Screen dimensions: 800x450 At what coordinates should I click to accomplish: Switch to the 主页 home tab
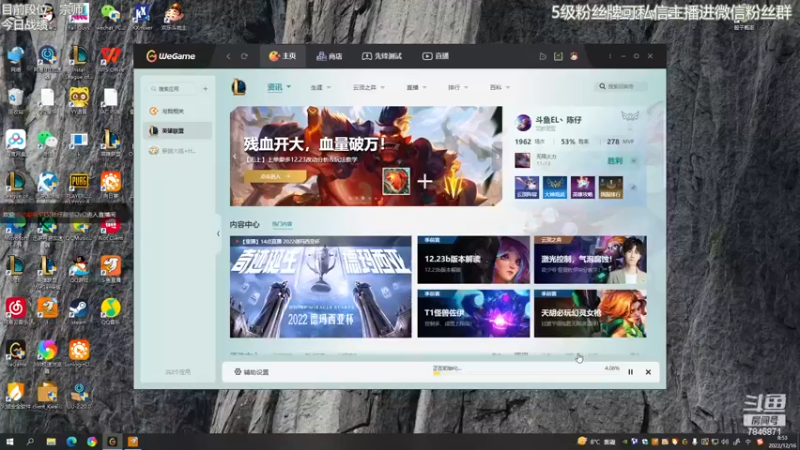click(x=283, y=56)
